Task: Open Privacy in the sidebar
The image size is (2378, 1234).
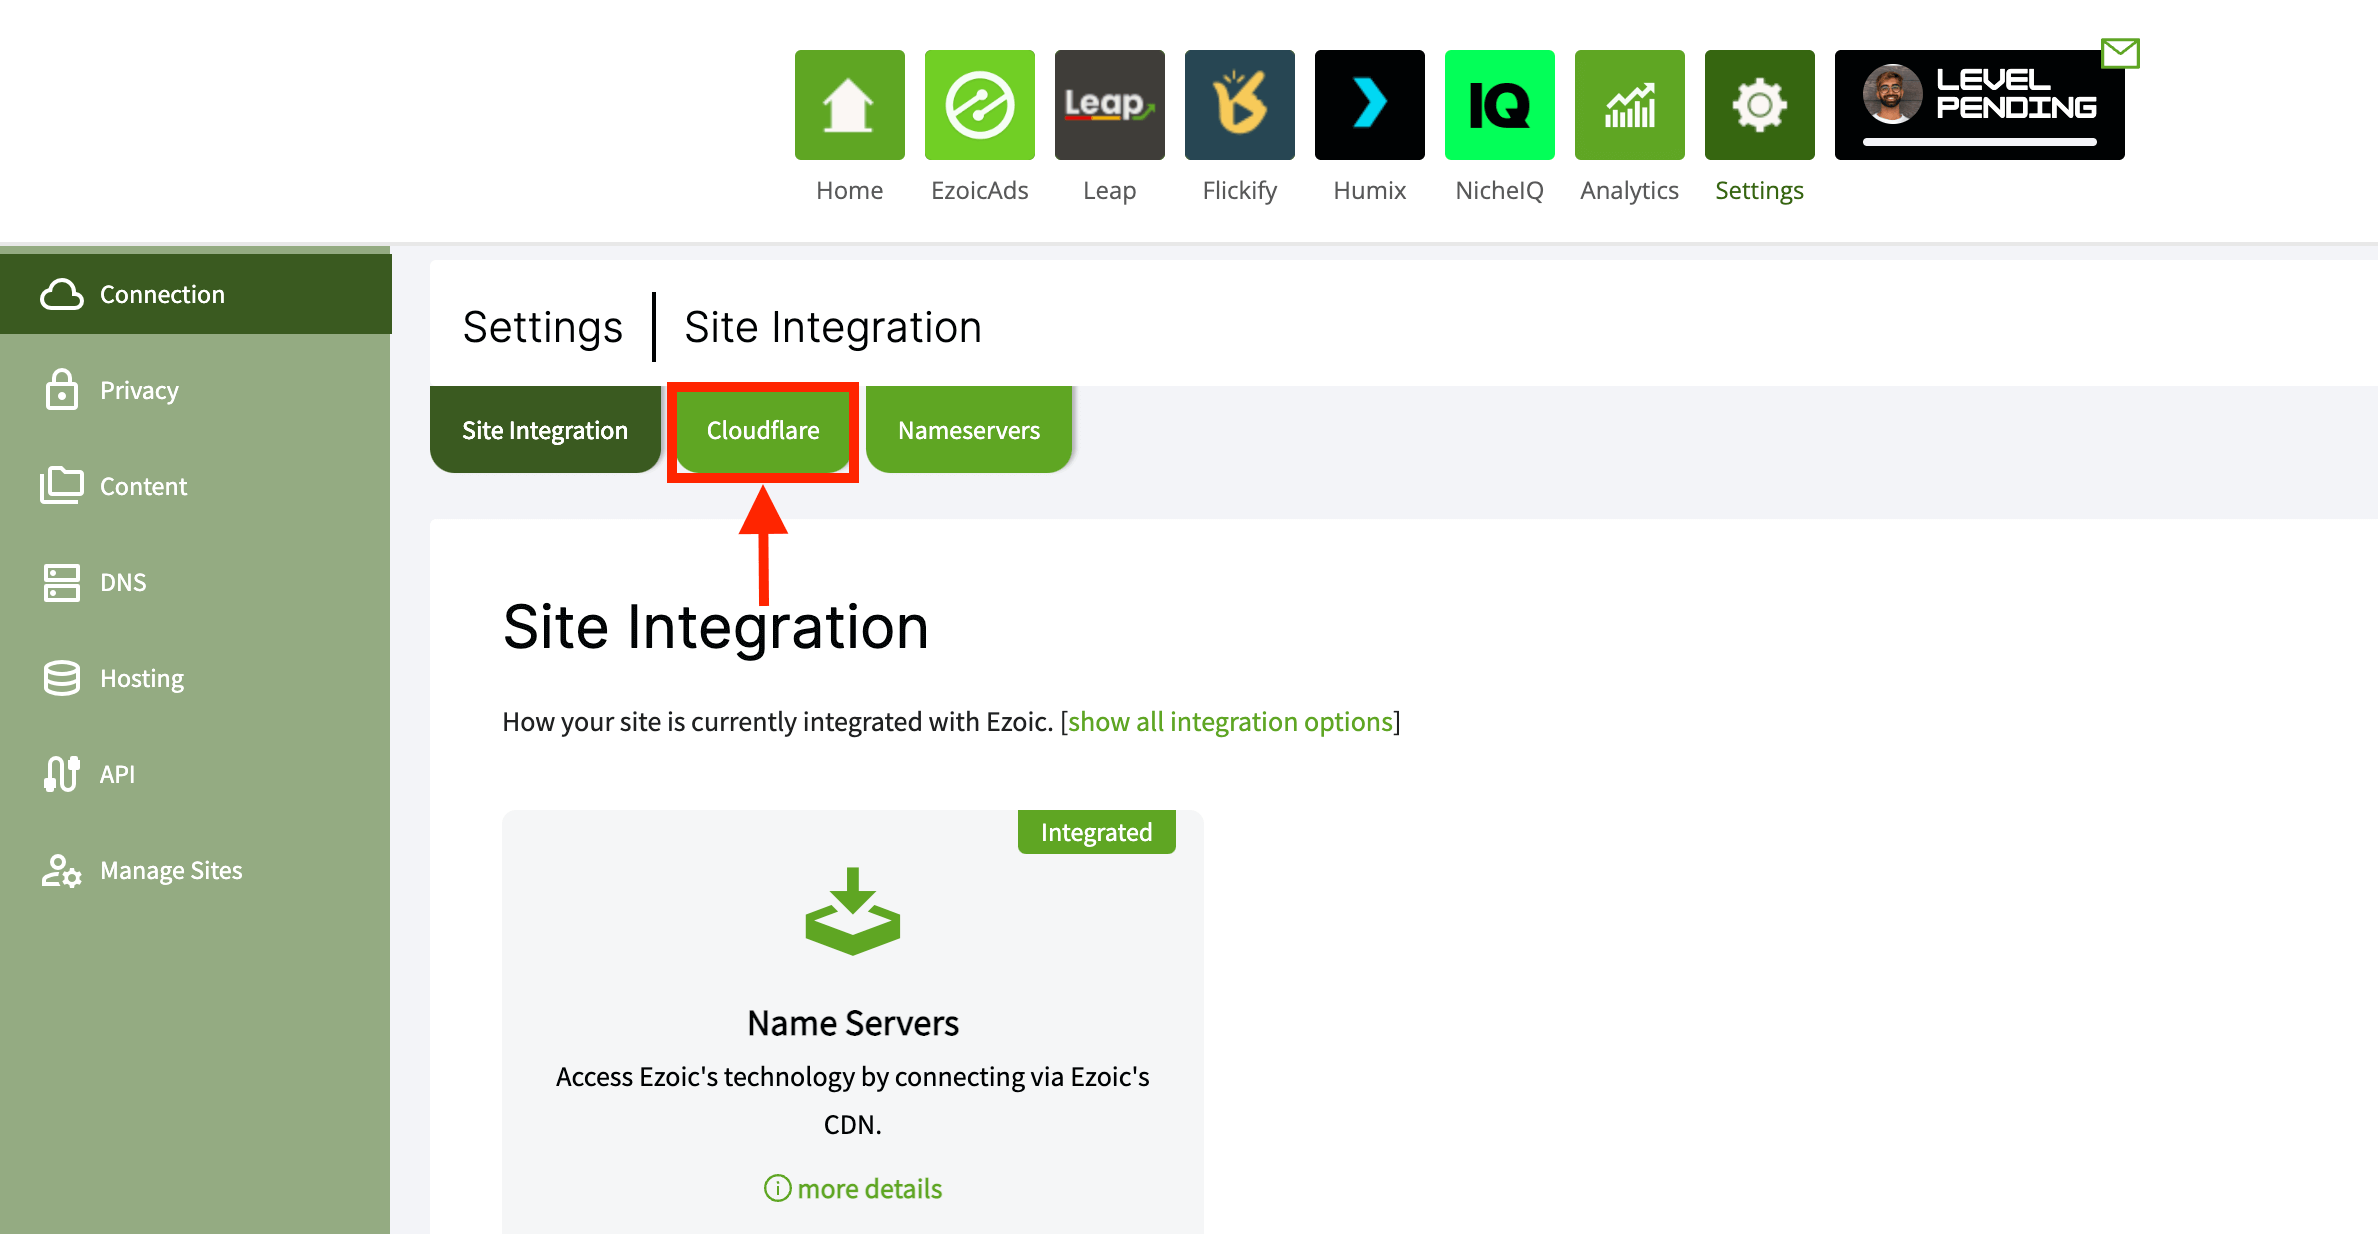Action: [x=195, y=390]
